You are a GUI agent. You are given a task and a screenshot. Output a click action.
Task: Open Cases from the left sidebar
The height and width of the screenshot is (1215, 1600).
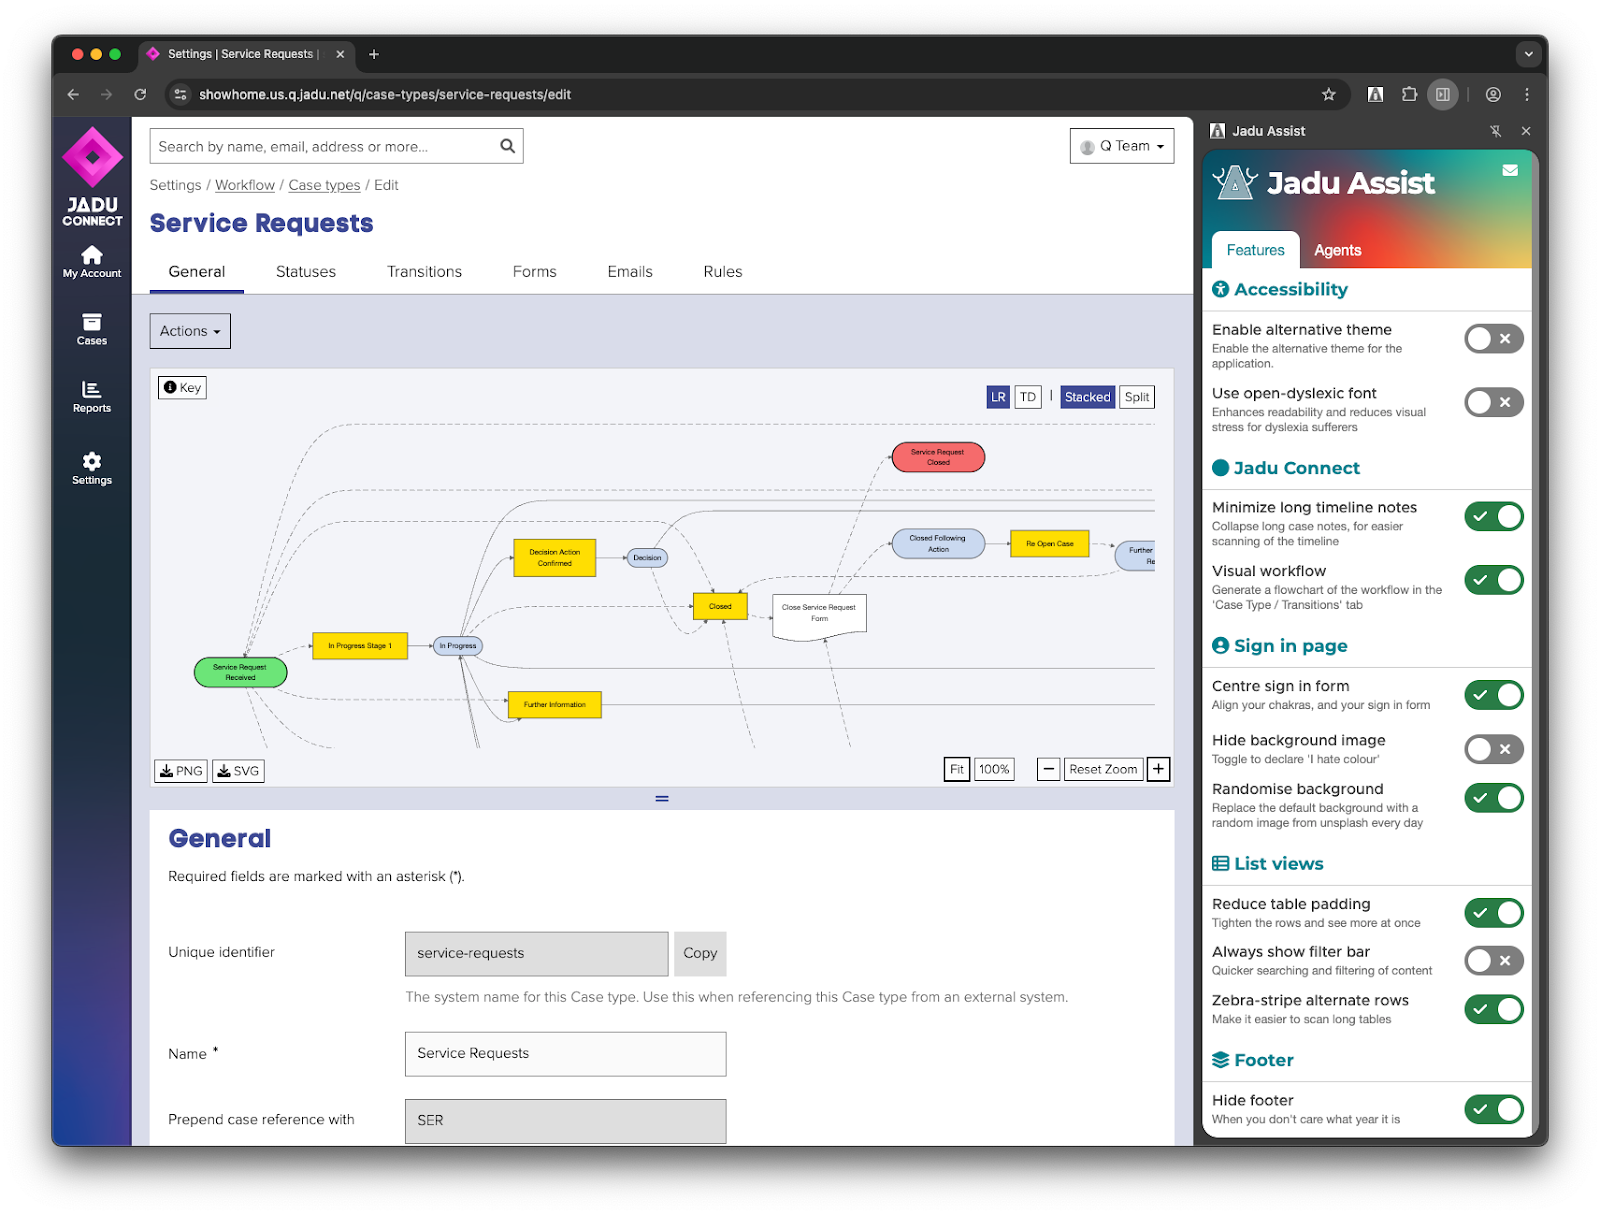[x=91, y=330]
